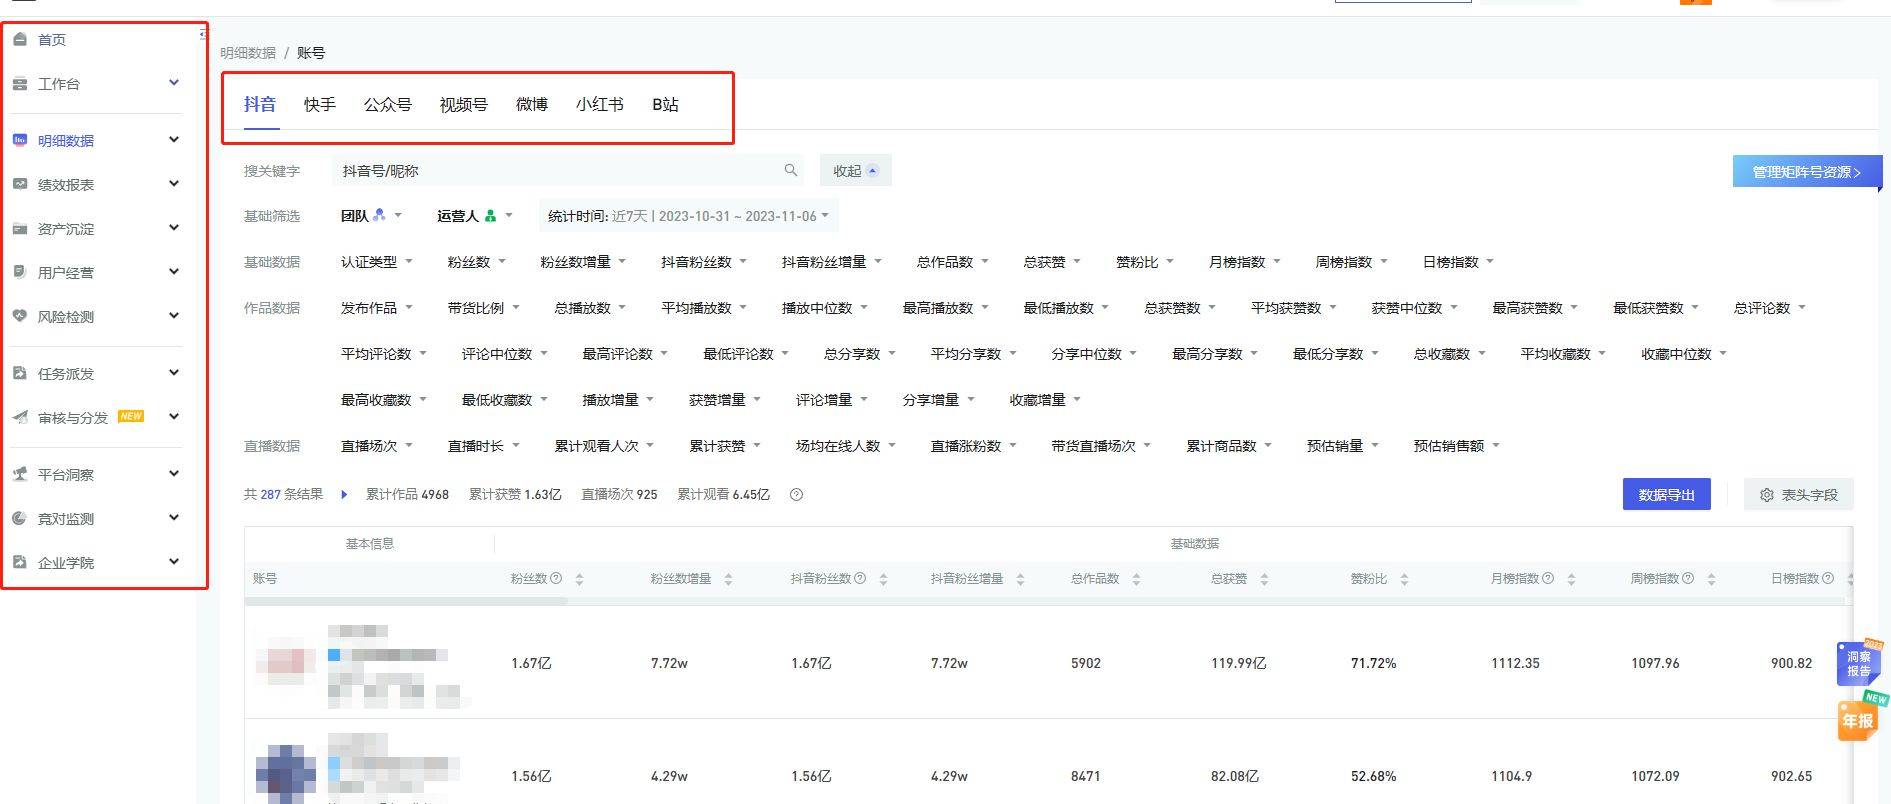This screenshot has height=804, width=1891.
Task: Switch to the 微博 tab
Action: pos(532,104)
